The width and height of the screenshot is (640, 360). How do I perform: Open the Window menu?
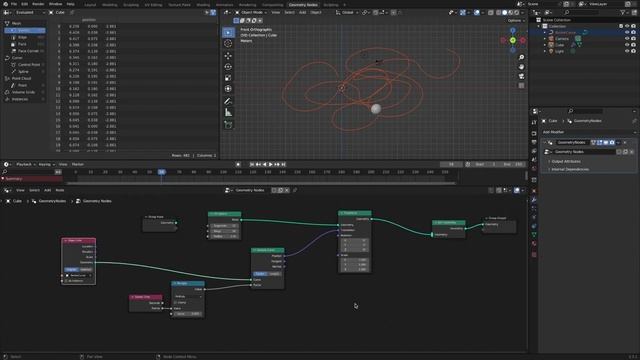click(x=55, y=4)
